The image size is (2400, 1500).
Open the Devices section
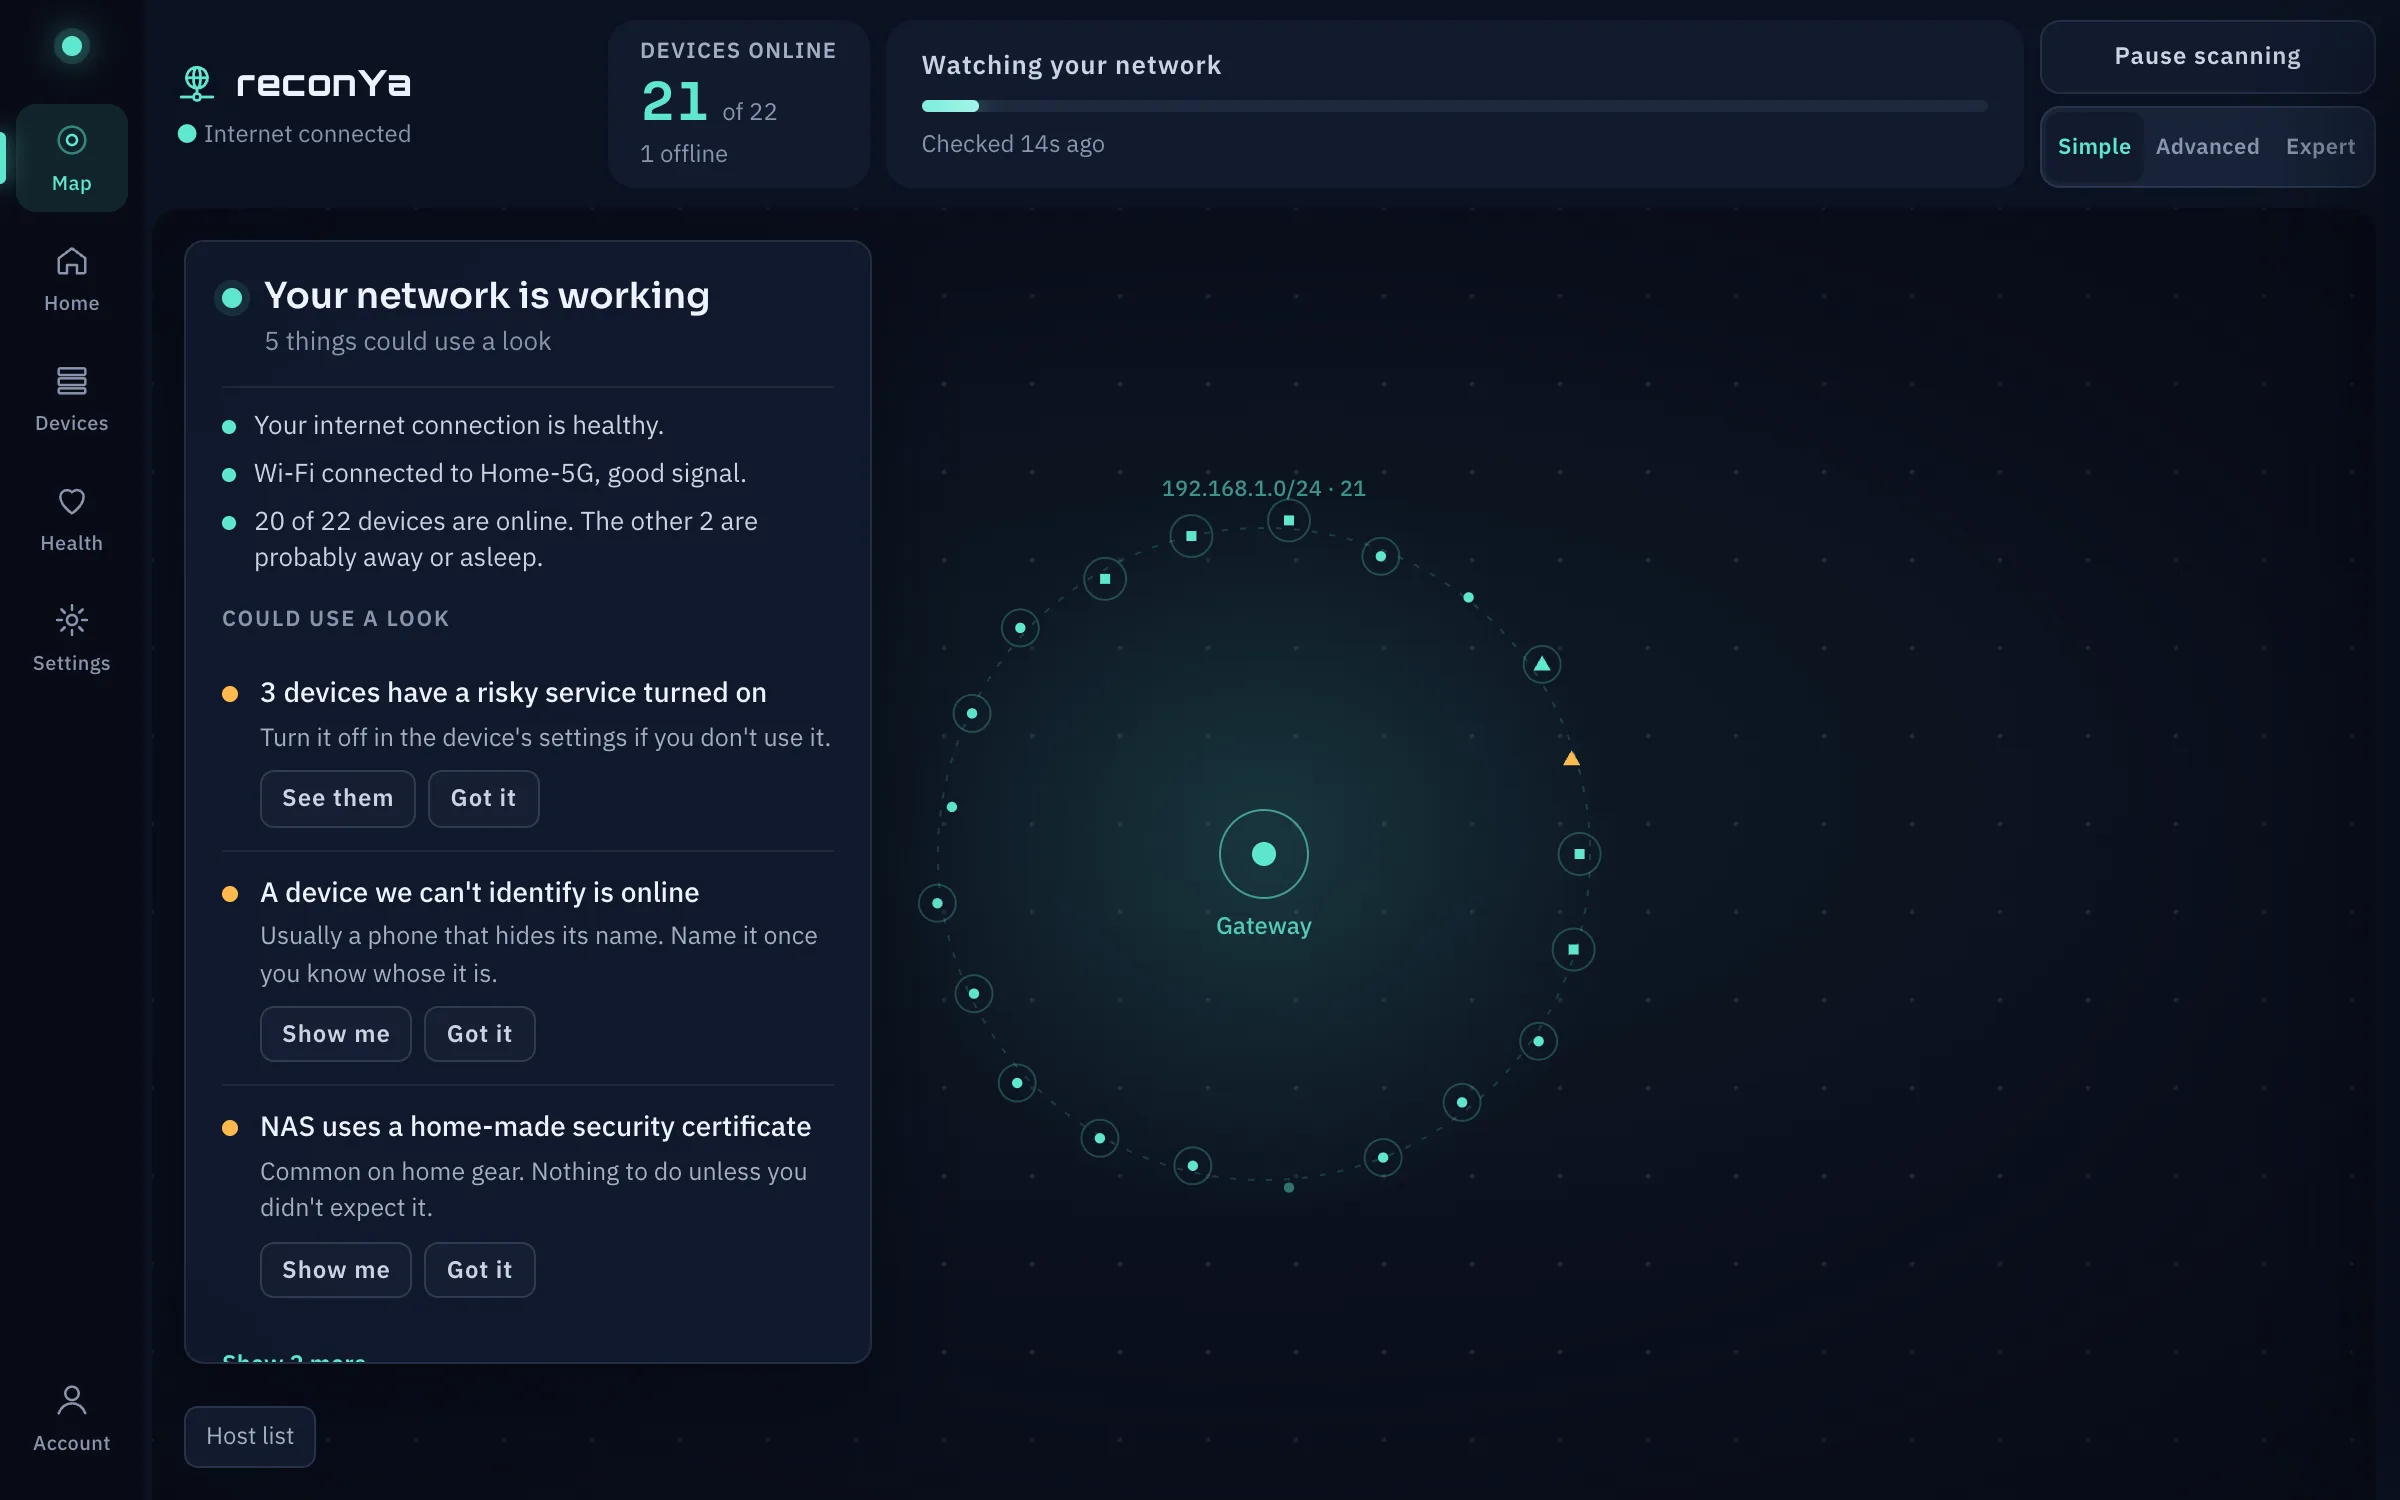point(71,400)
